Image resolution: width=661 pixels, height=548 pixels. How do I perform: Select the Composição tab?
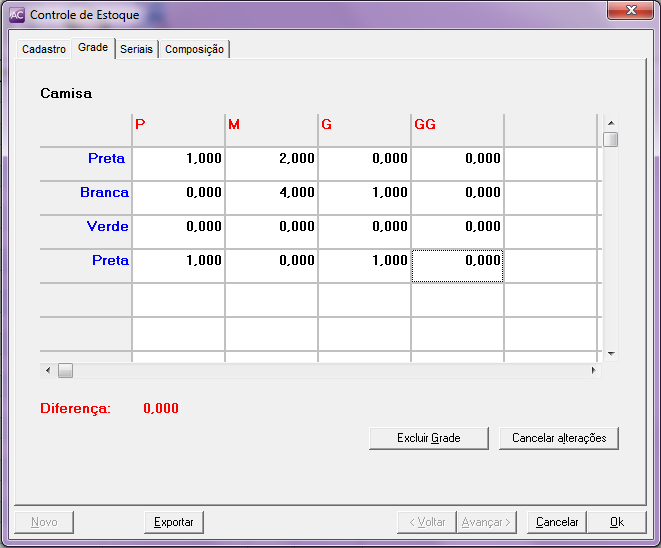click(x=194, y=49)
